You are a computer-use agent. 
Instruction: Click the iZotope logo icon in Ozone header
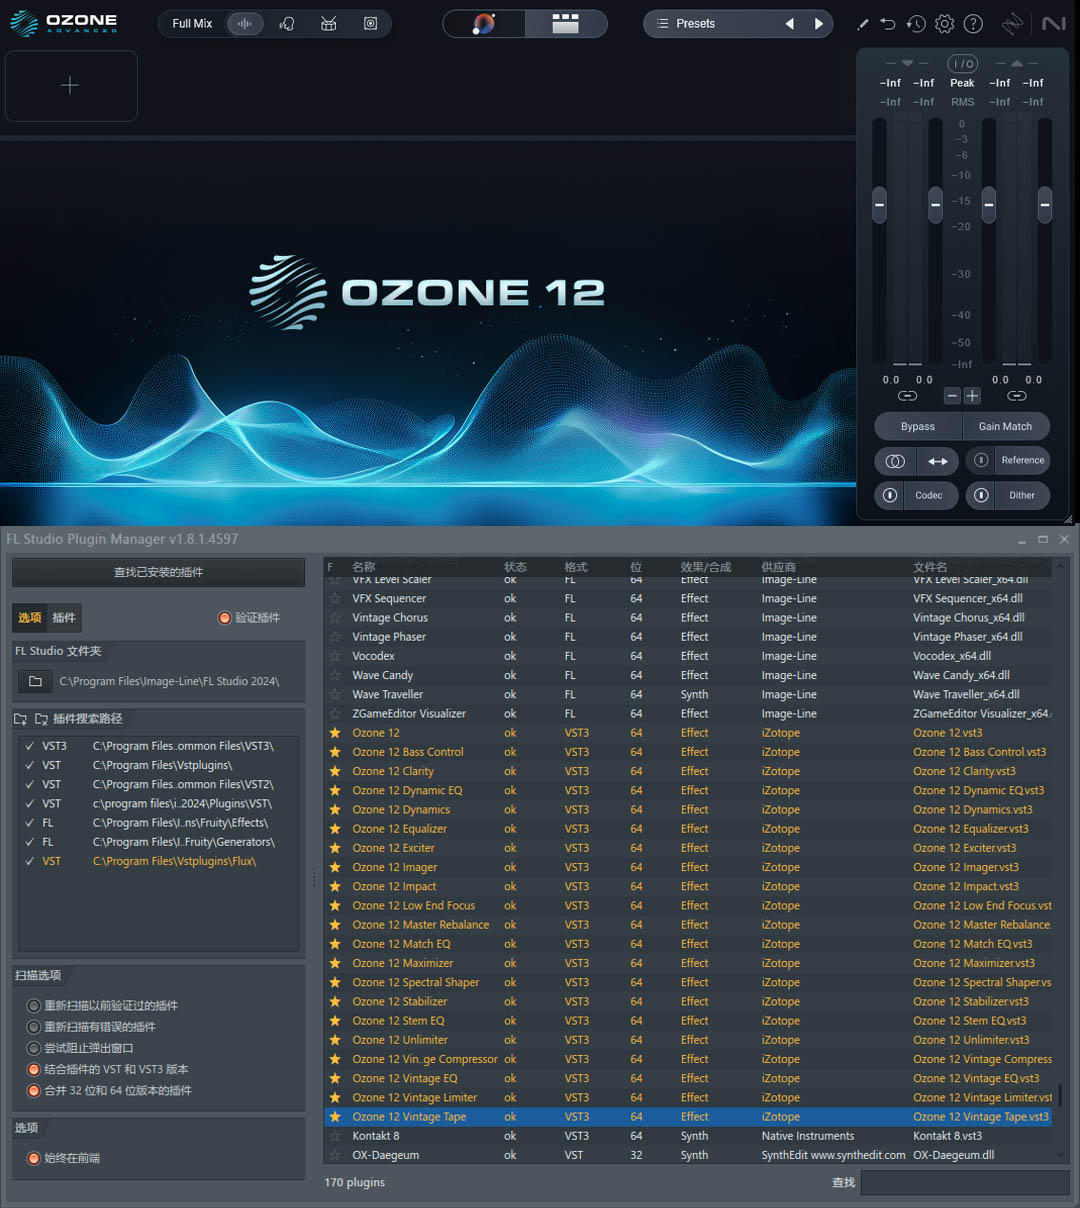tap(1013, 24)
